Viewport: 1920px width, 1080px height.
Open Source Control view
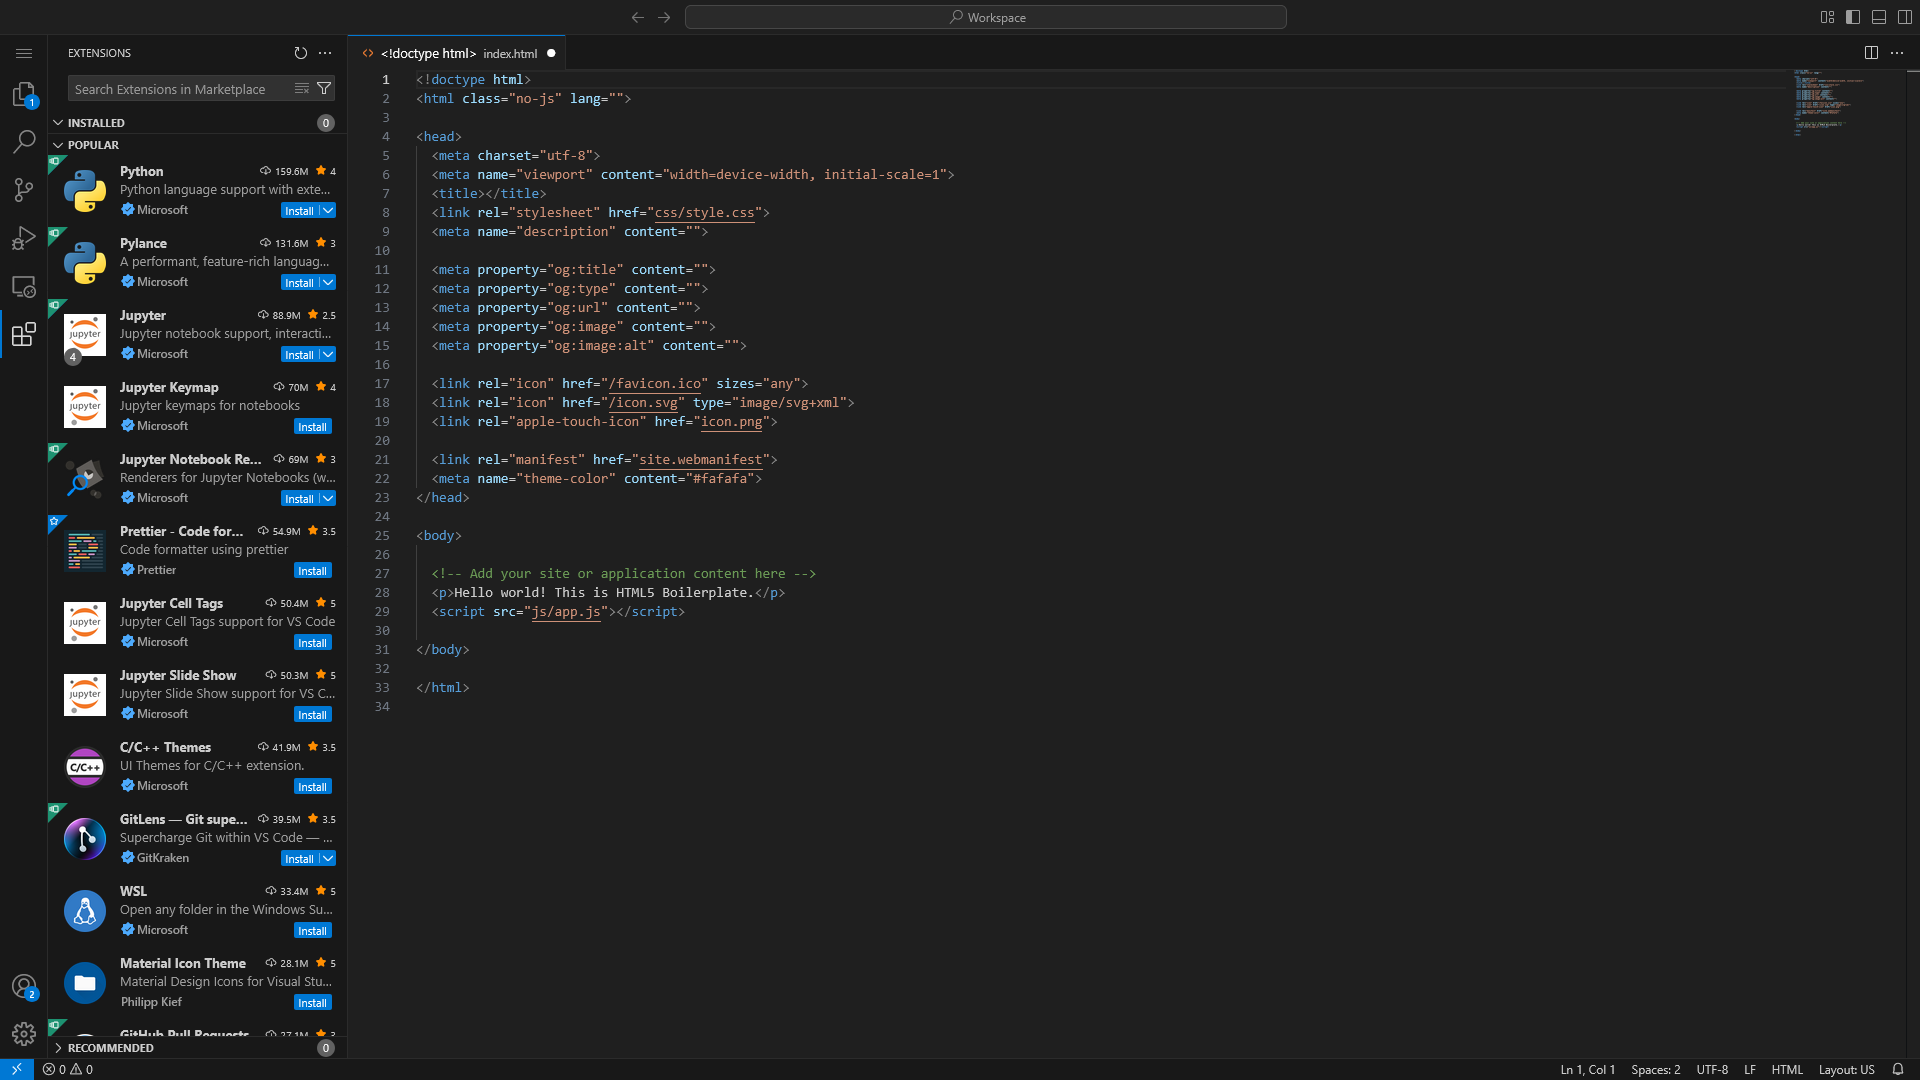point(24,190)
